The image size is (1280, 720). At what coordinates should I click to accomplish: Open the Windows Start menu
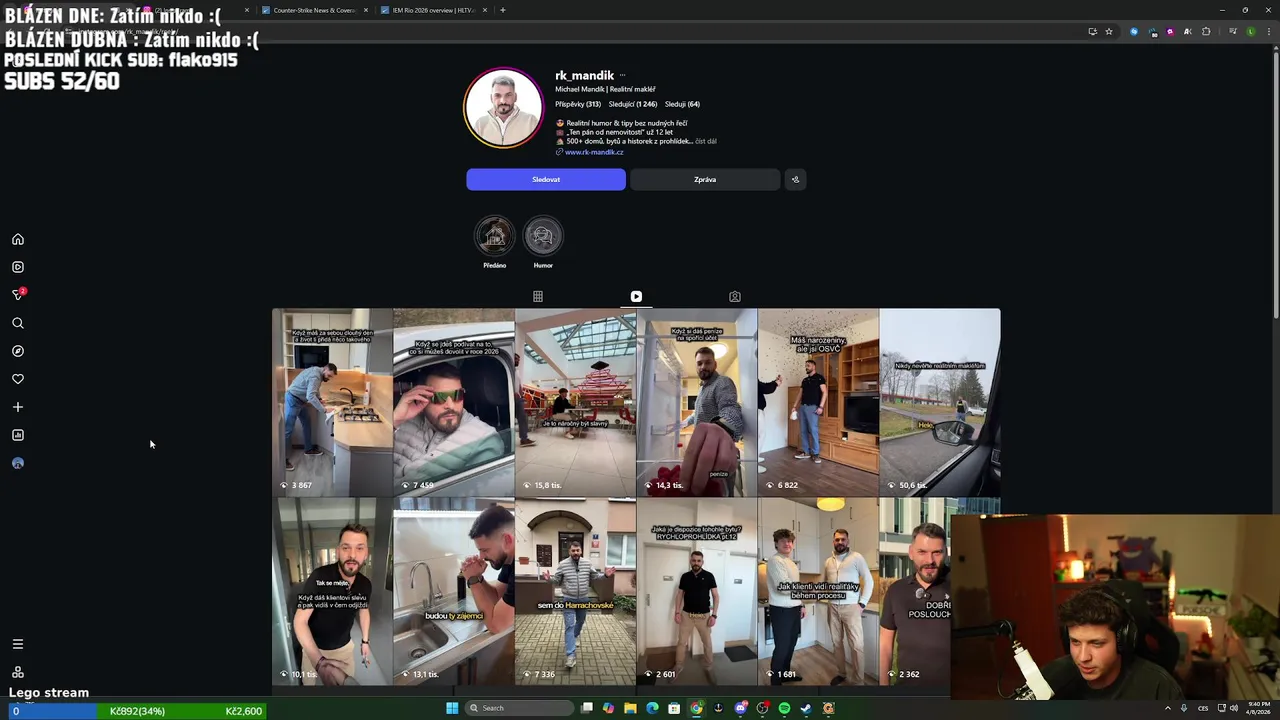coord(452,708)
